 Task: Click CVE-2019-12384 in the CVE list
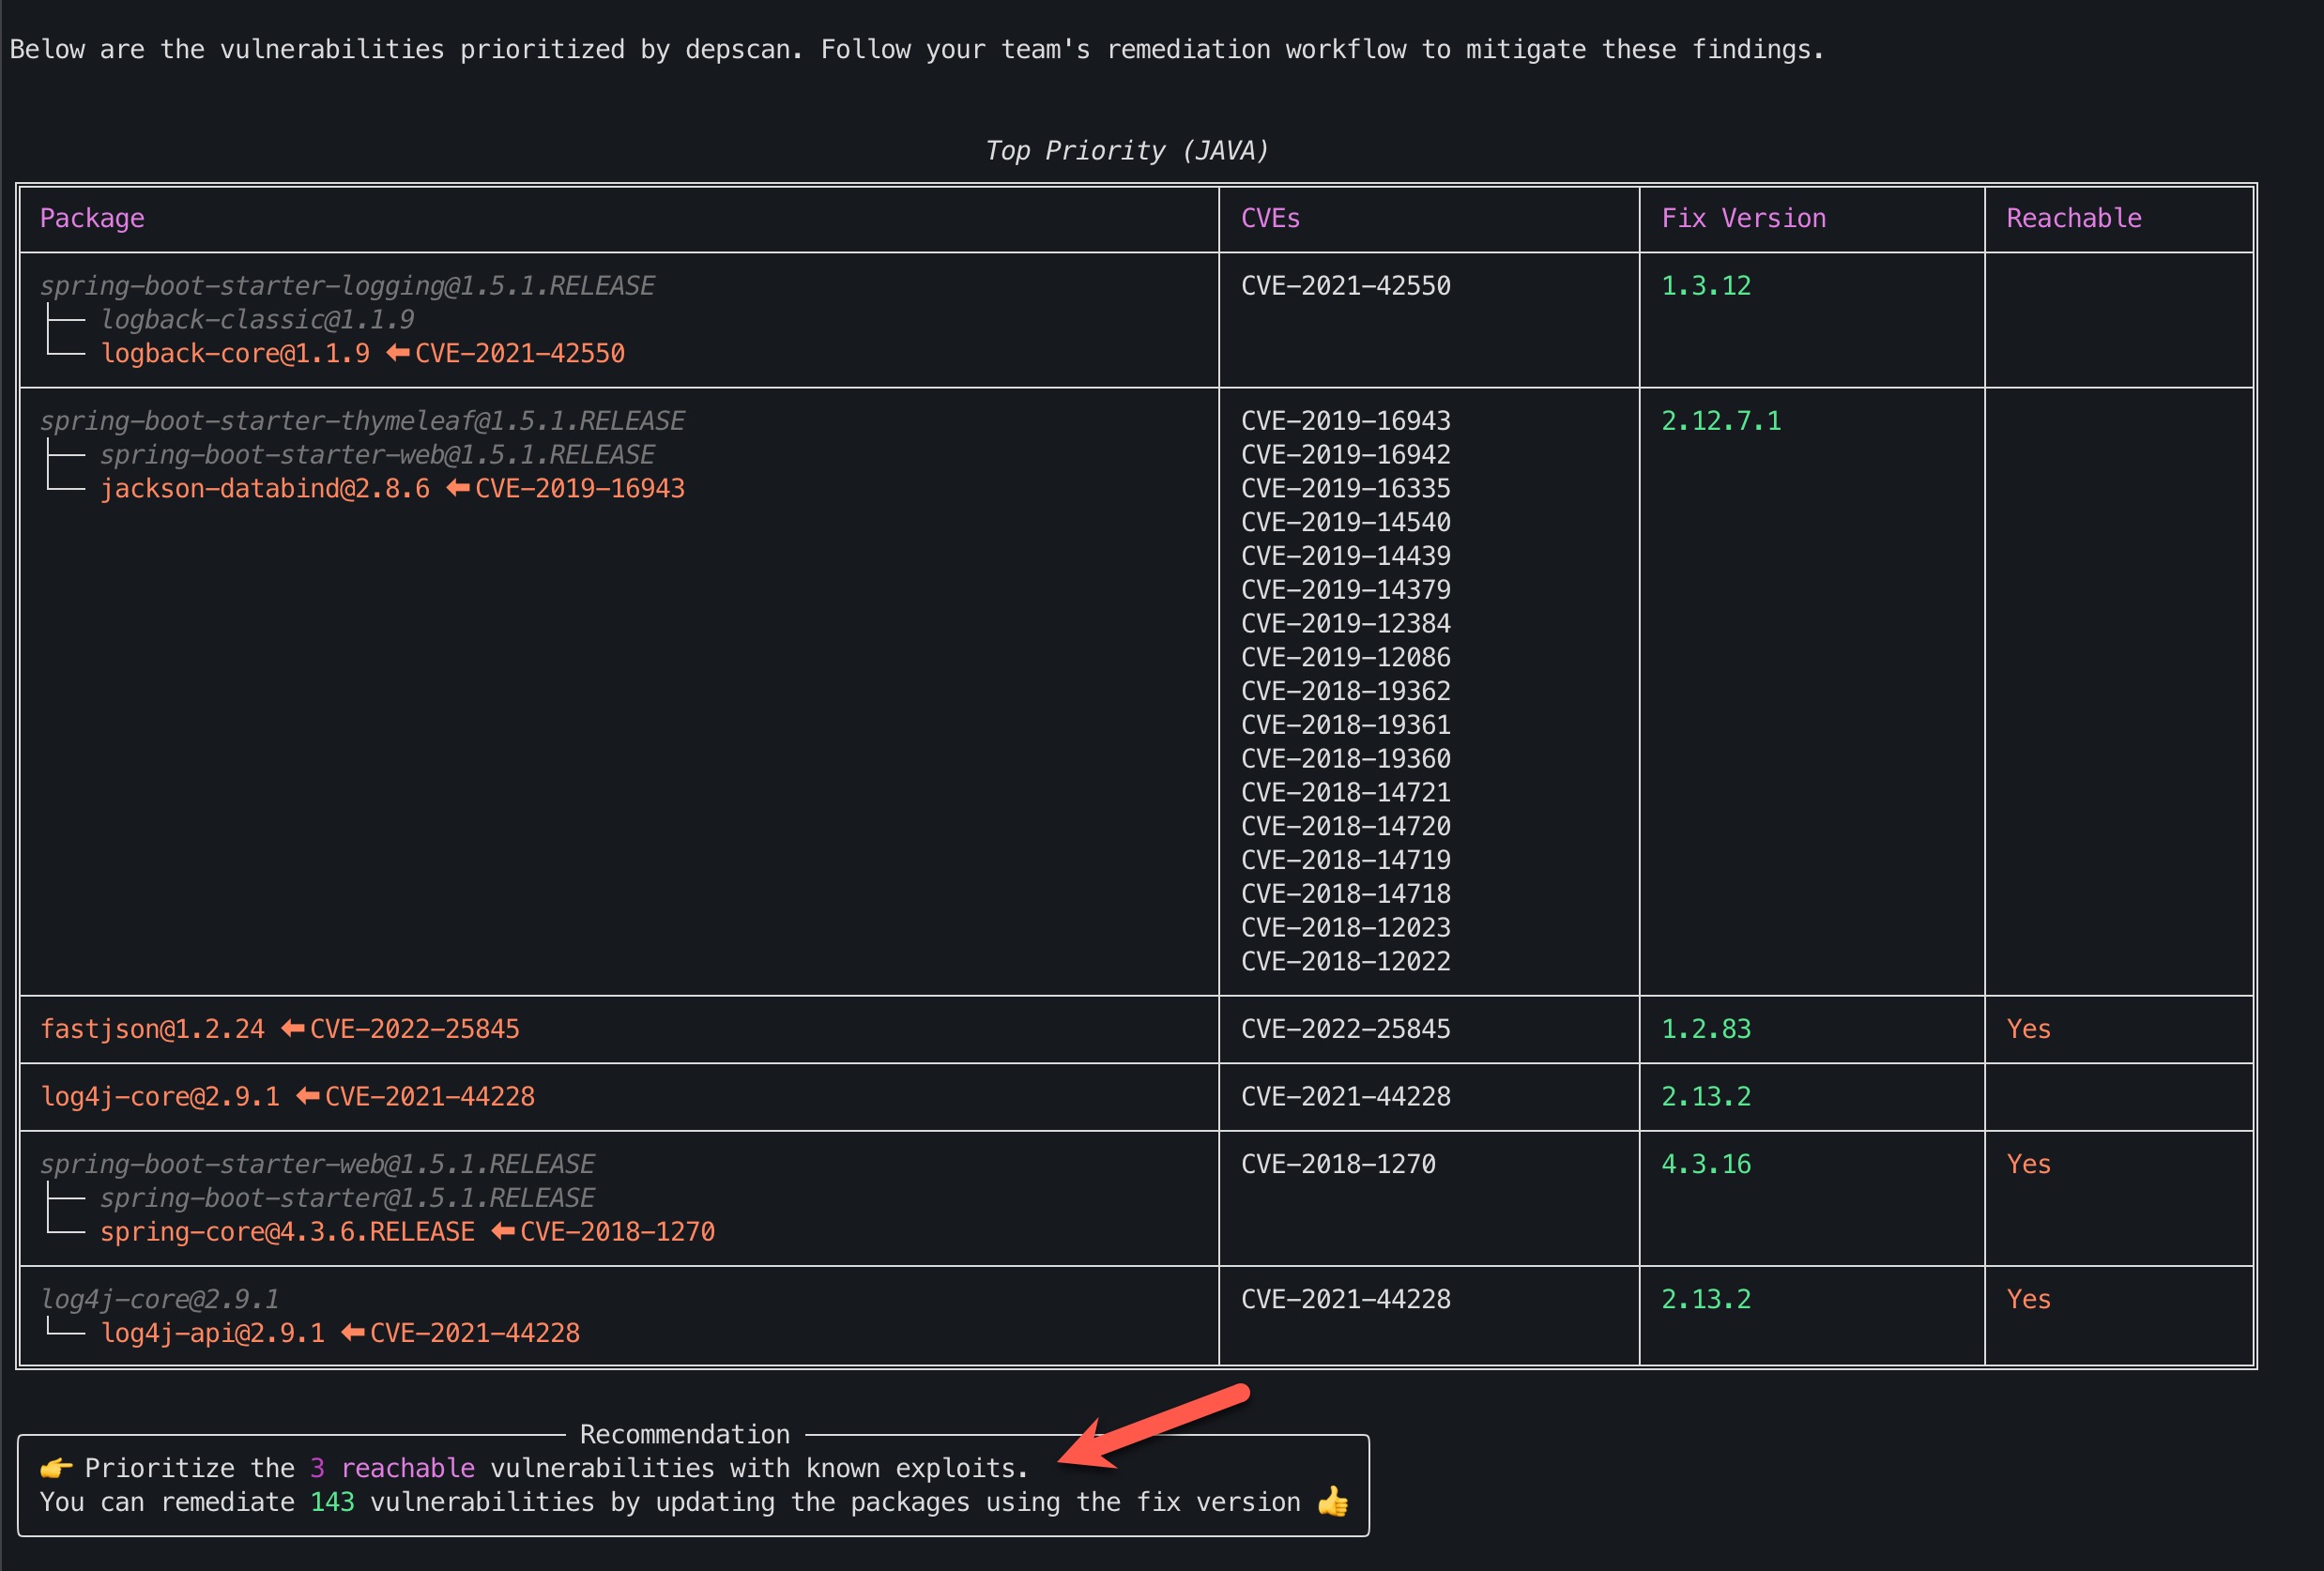1345,624
